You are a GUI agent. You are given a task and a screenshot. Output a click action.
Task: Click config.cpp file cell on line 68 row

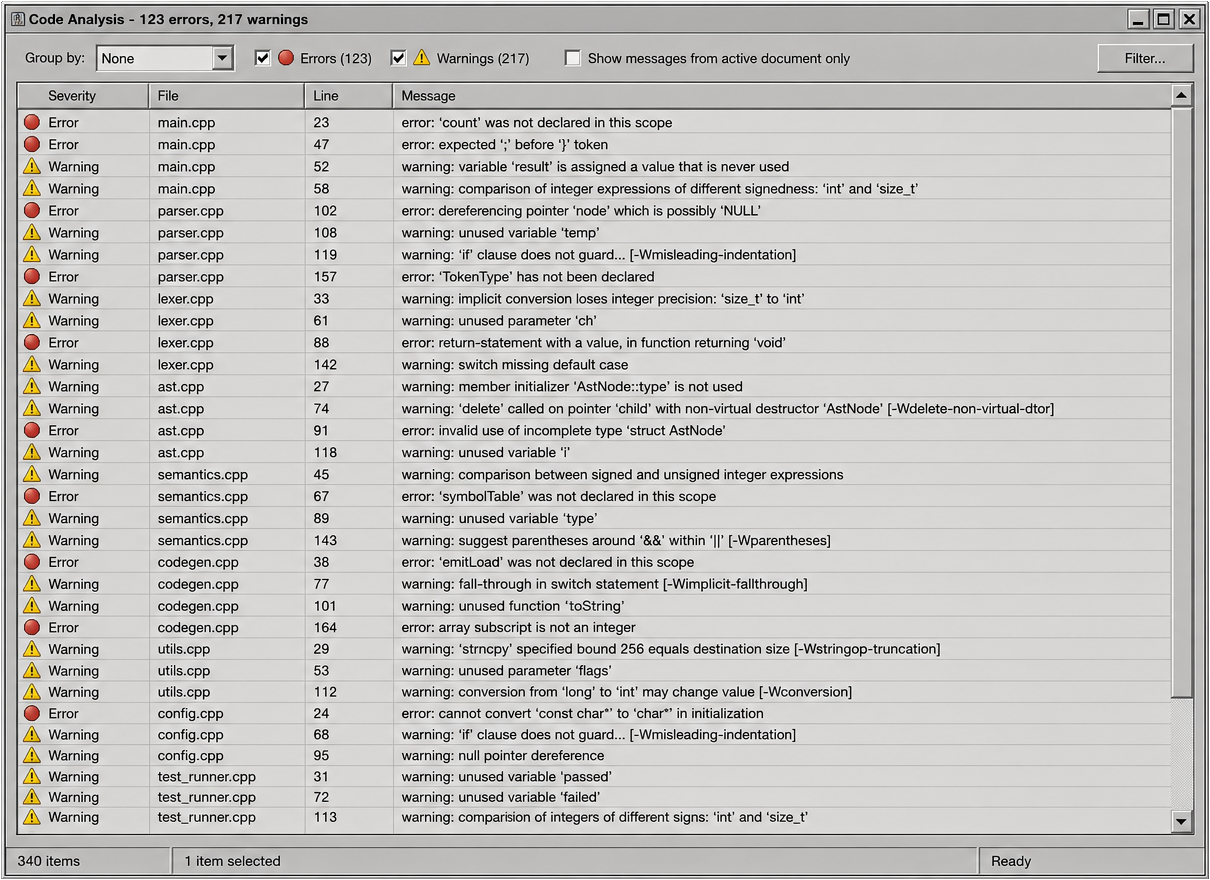point(191,735)
